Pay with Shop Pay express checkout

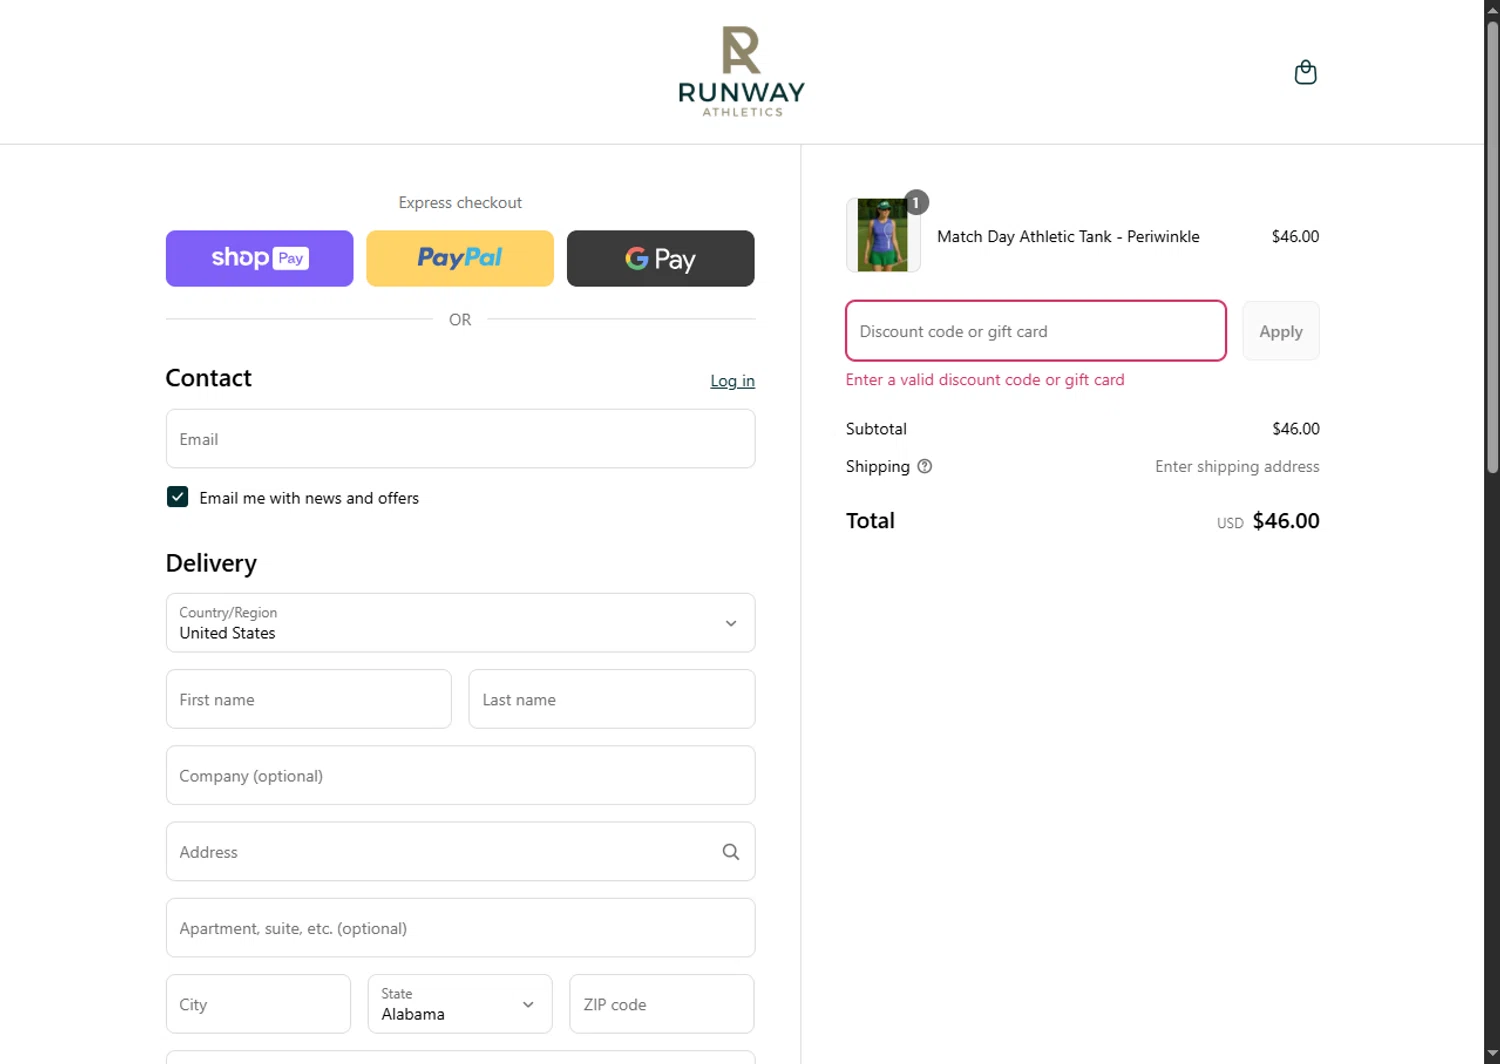(x=259, y=258)
